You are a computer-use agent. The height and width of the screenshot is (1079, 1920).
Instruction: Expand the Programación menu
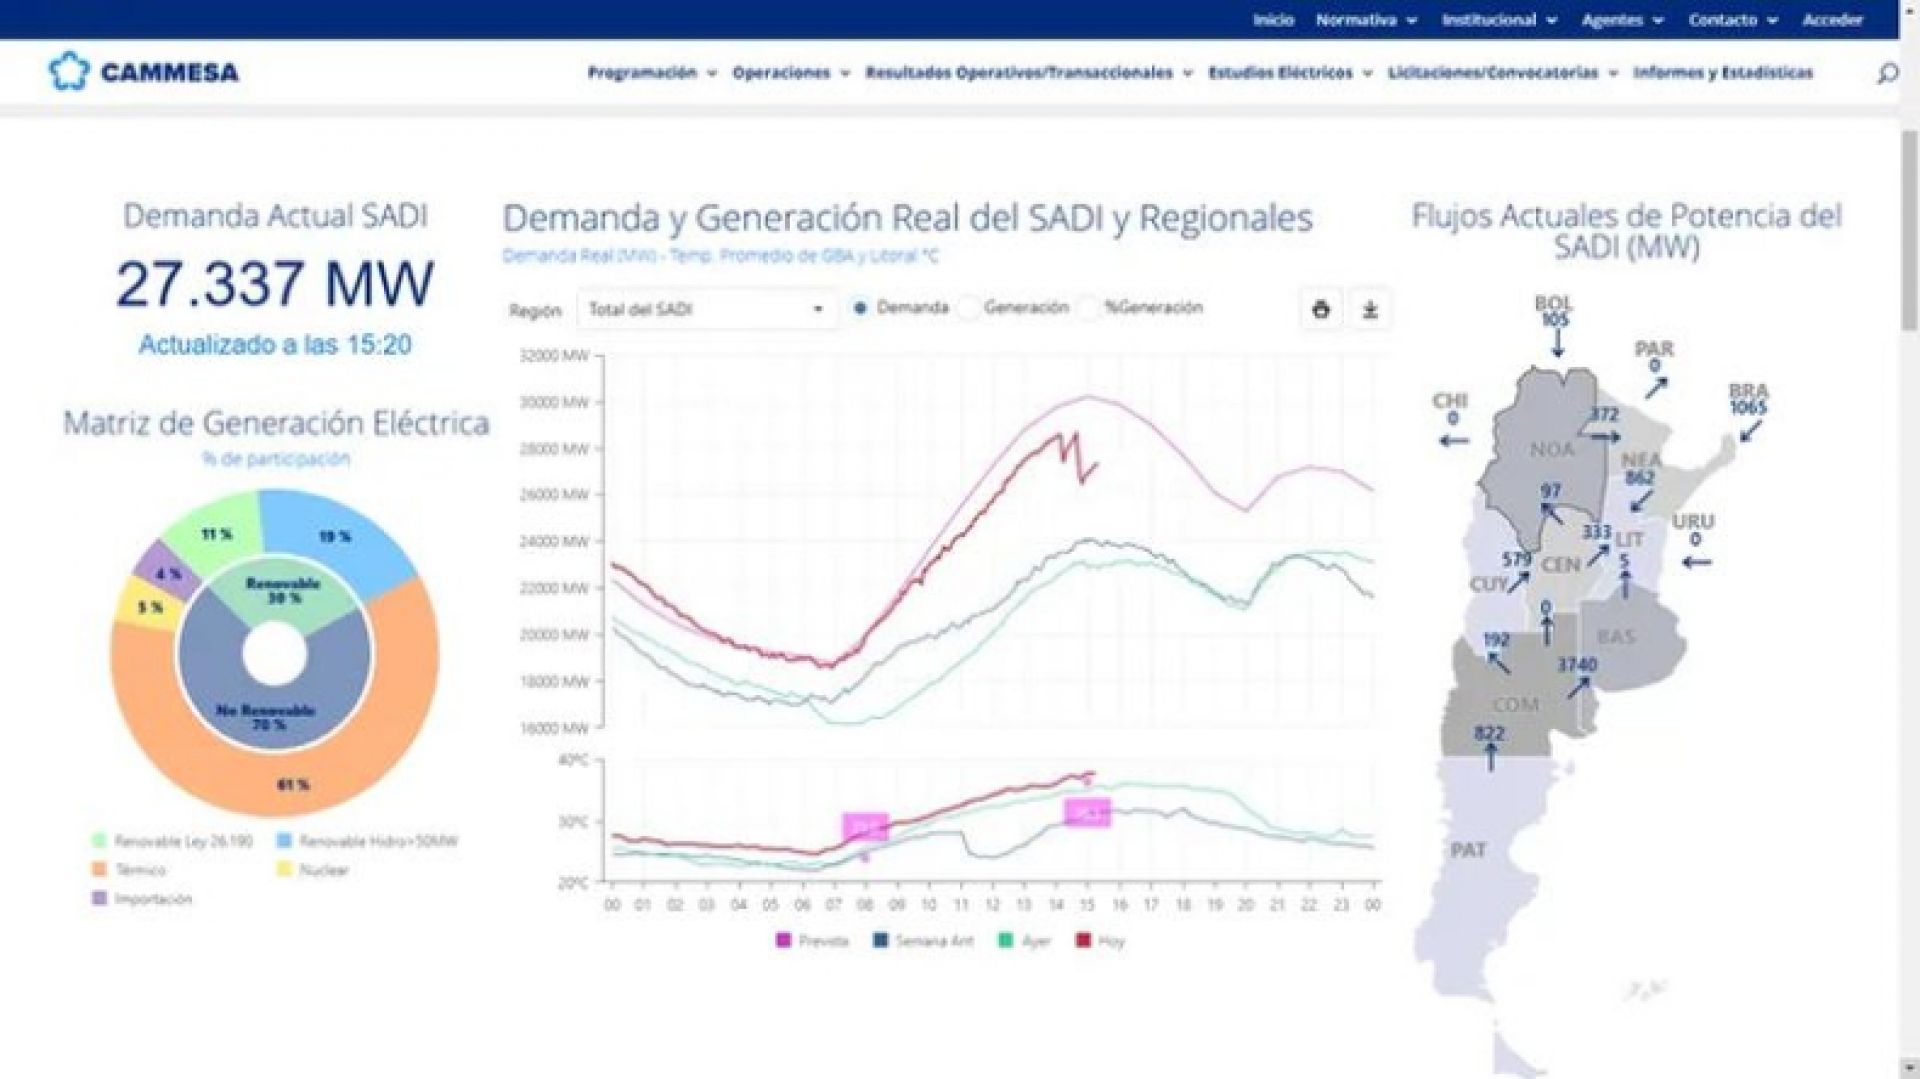click(652, 73)
